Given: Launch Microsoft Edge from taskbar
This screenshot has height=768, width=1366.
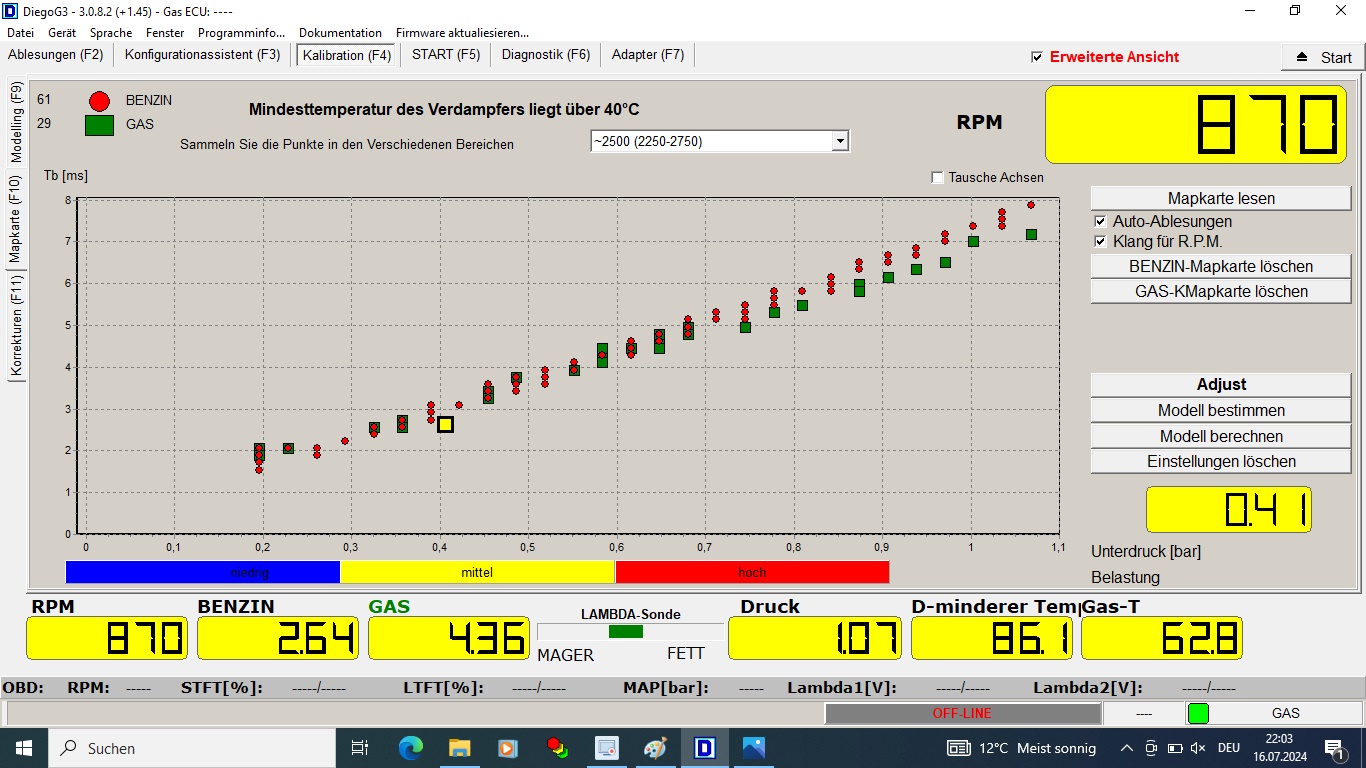Looking at the screenshot, I should coord(410,748).
